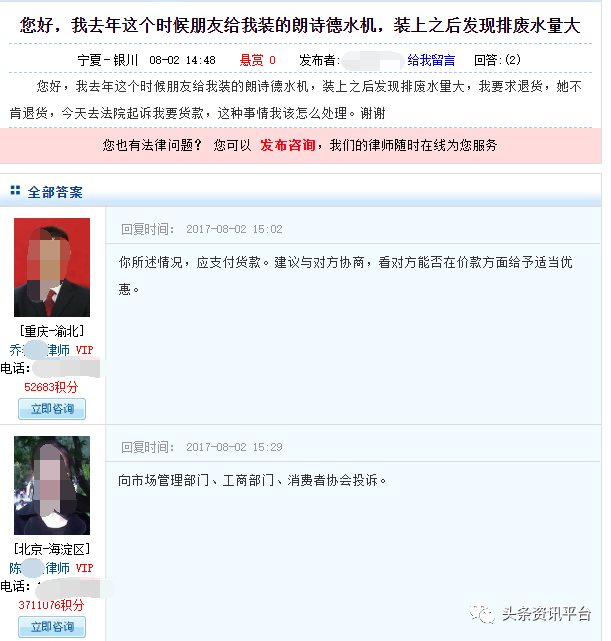
Task: Open the 重庆-渝北 lawyer profile photo
Action: click(52, 267)
